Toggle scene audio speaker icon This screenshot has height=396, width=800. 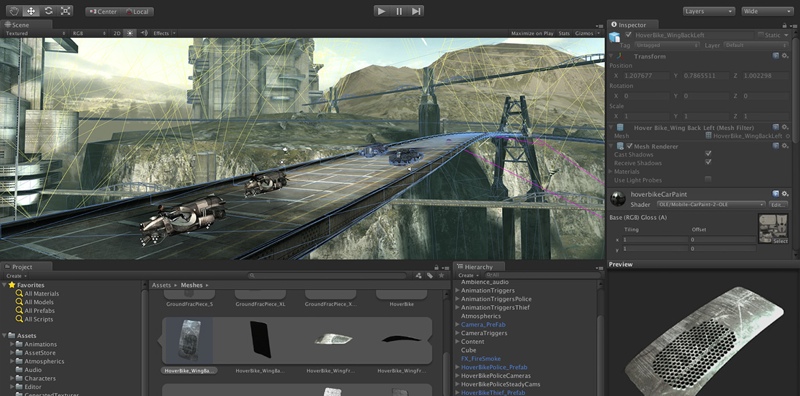[144, 33]
